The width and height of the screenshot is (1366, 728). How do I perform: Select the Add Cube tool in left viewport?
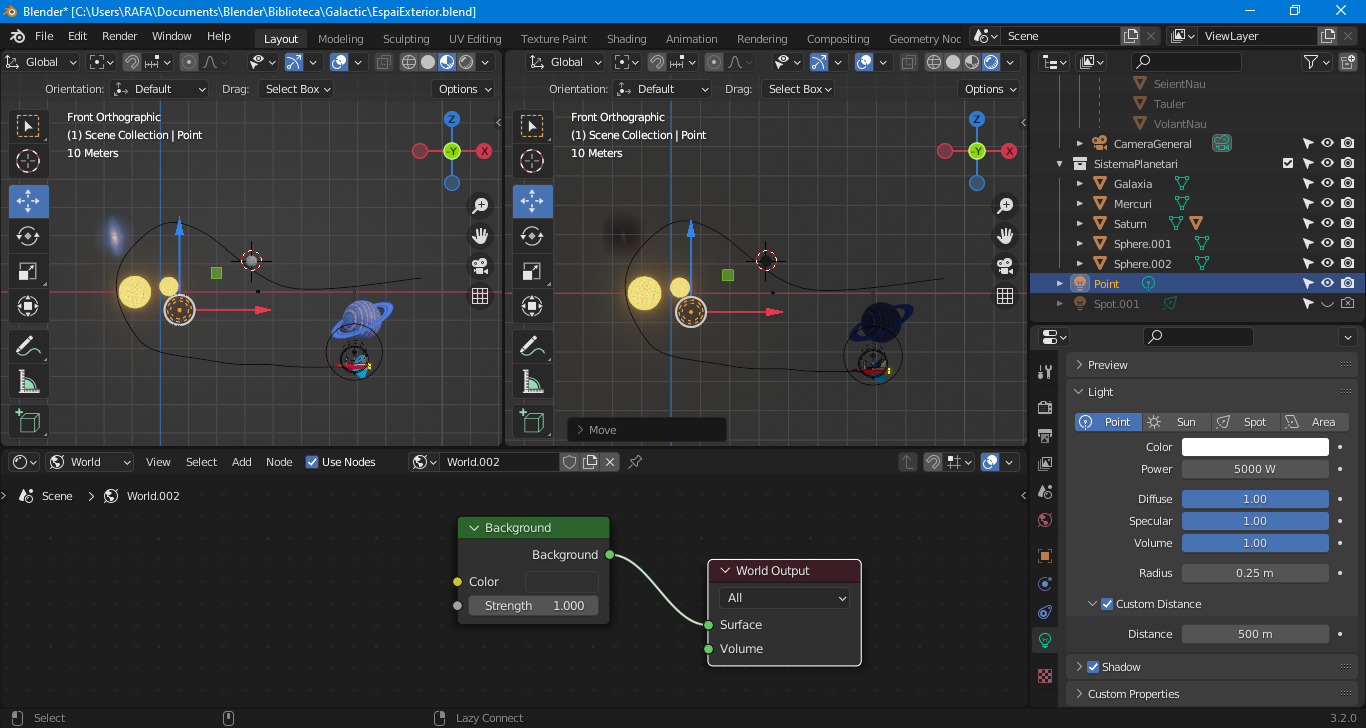(29, 421)
